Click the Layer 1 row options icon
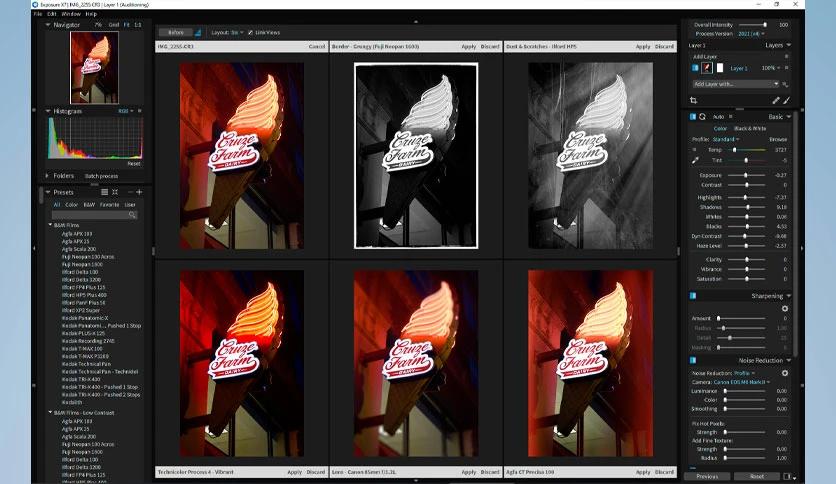 tap(786, 68)
